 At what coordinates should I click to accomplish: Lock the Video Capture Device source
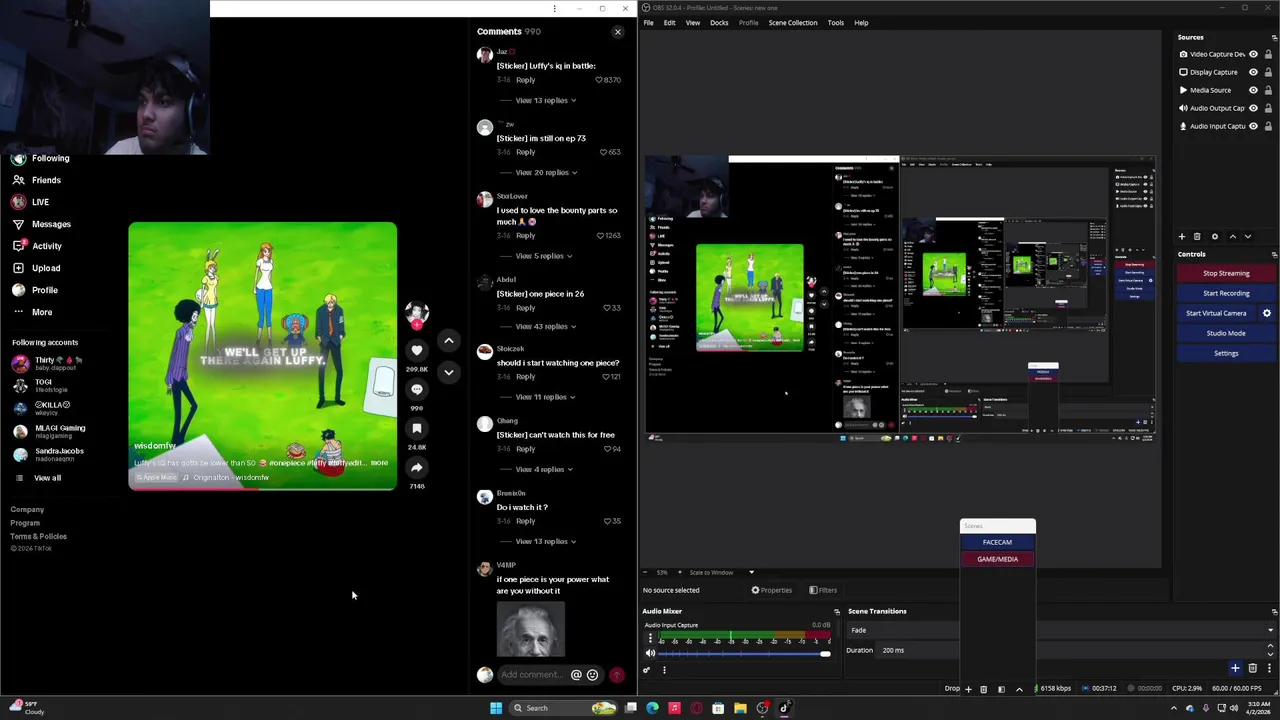pos(1268,54)
